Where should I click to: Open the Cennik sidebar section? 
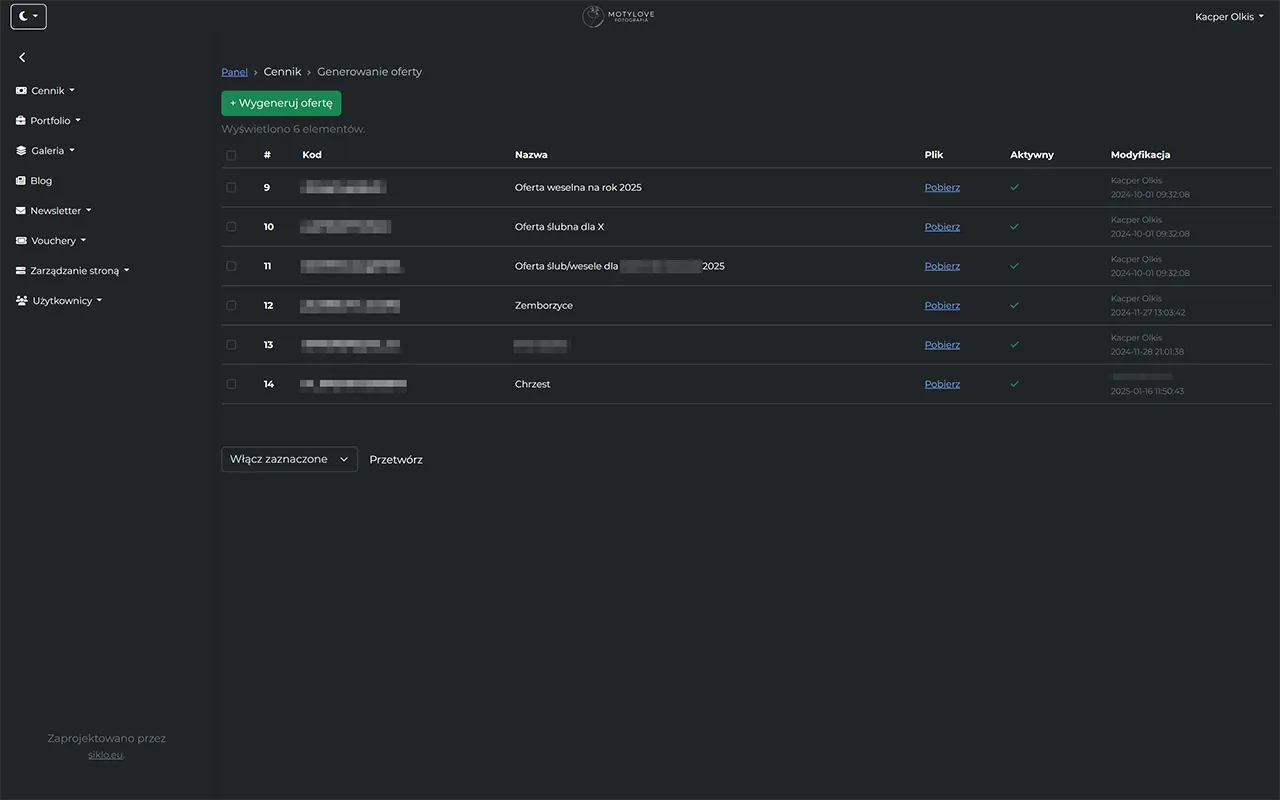[44, 90]
